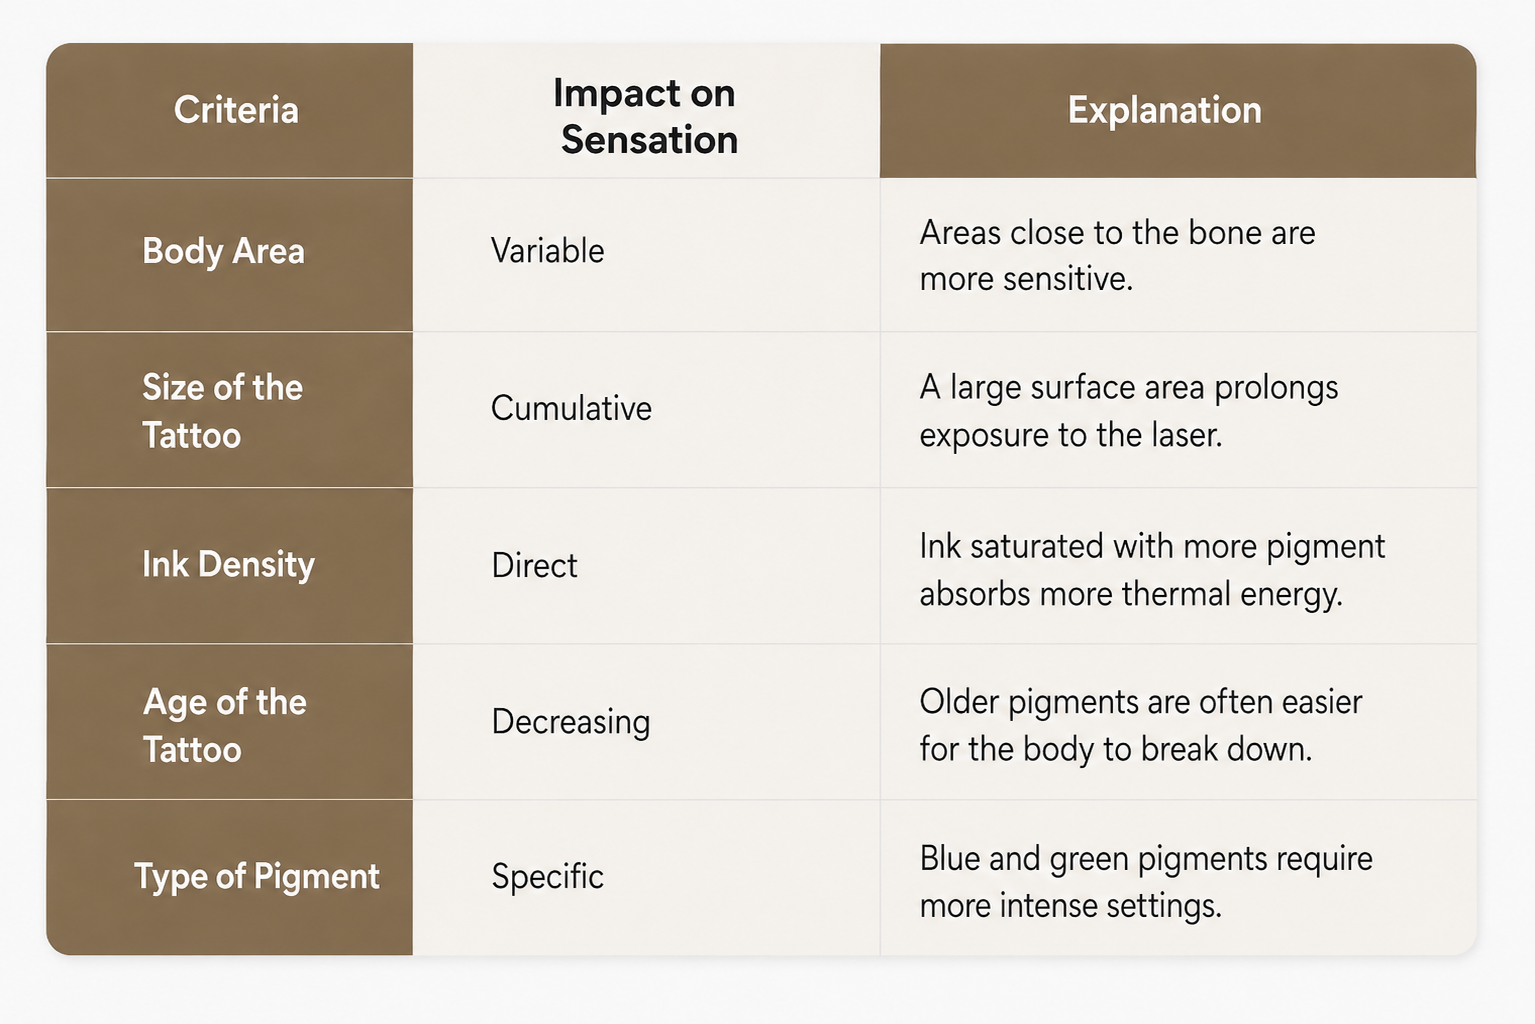Click the blue and green pigments text

pyautogui.click(x=1146, y=881)
